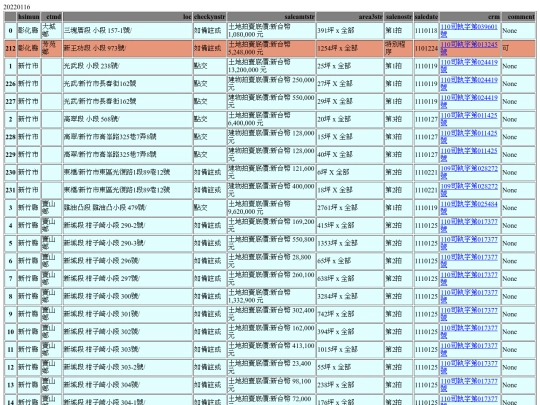The height and width of the screenshot is (405, 540).
Task: Open the 017377 case link in row 10
Action: (469, 332)
